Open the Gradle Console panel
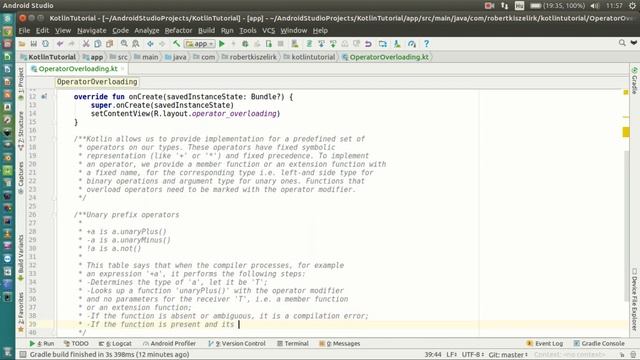The width and height of the screenshot is (640, 360). pyautogui.click(x=599, y=344)
